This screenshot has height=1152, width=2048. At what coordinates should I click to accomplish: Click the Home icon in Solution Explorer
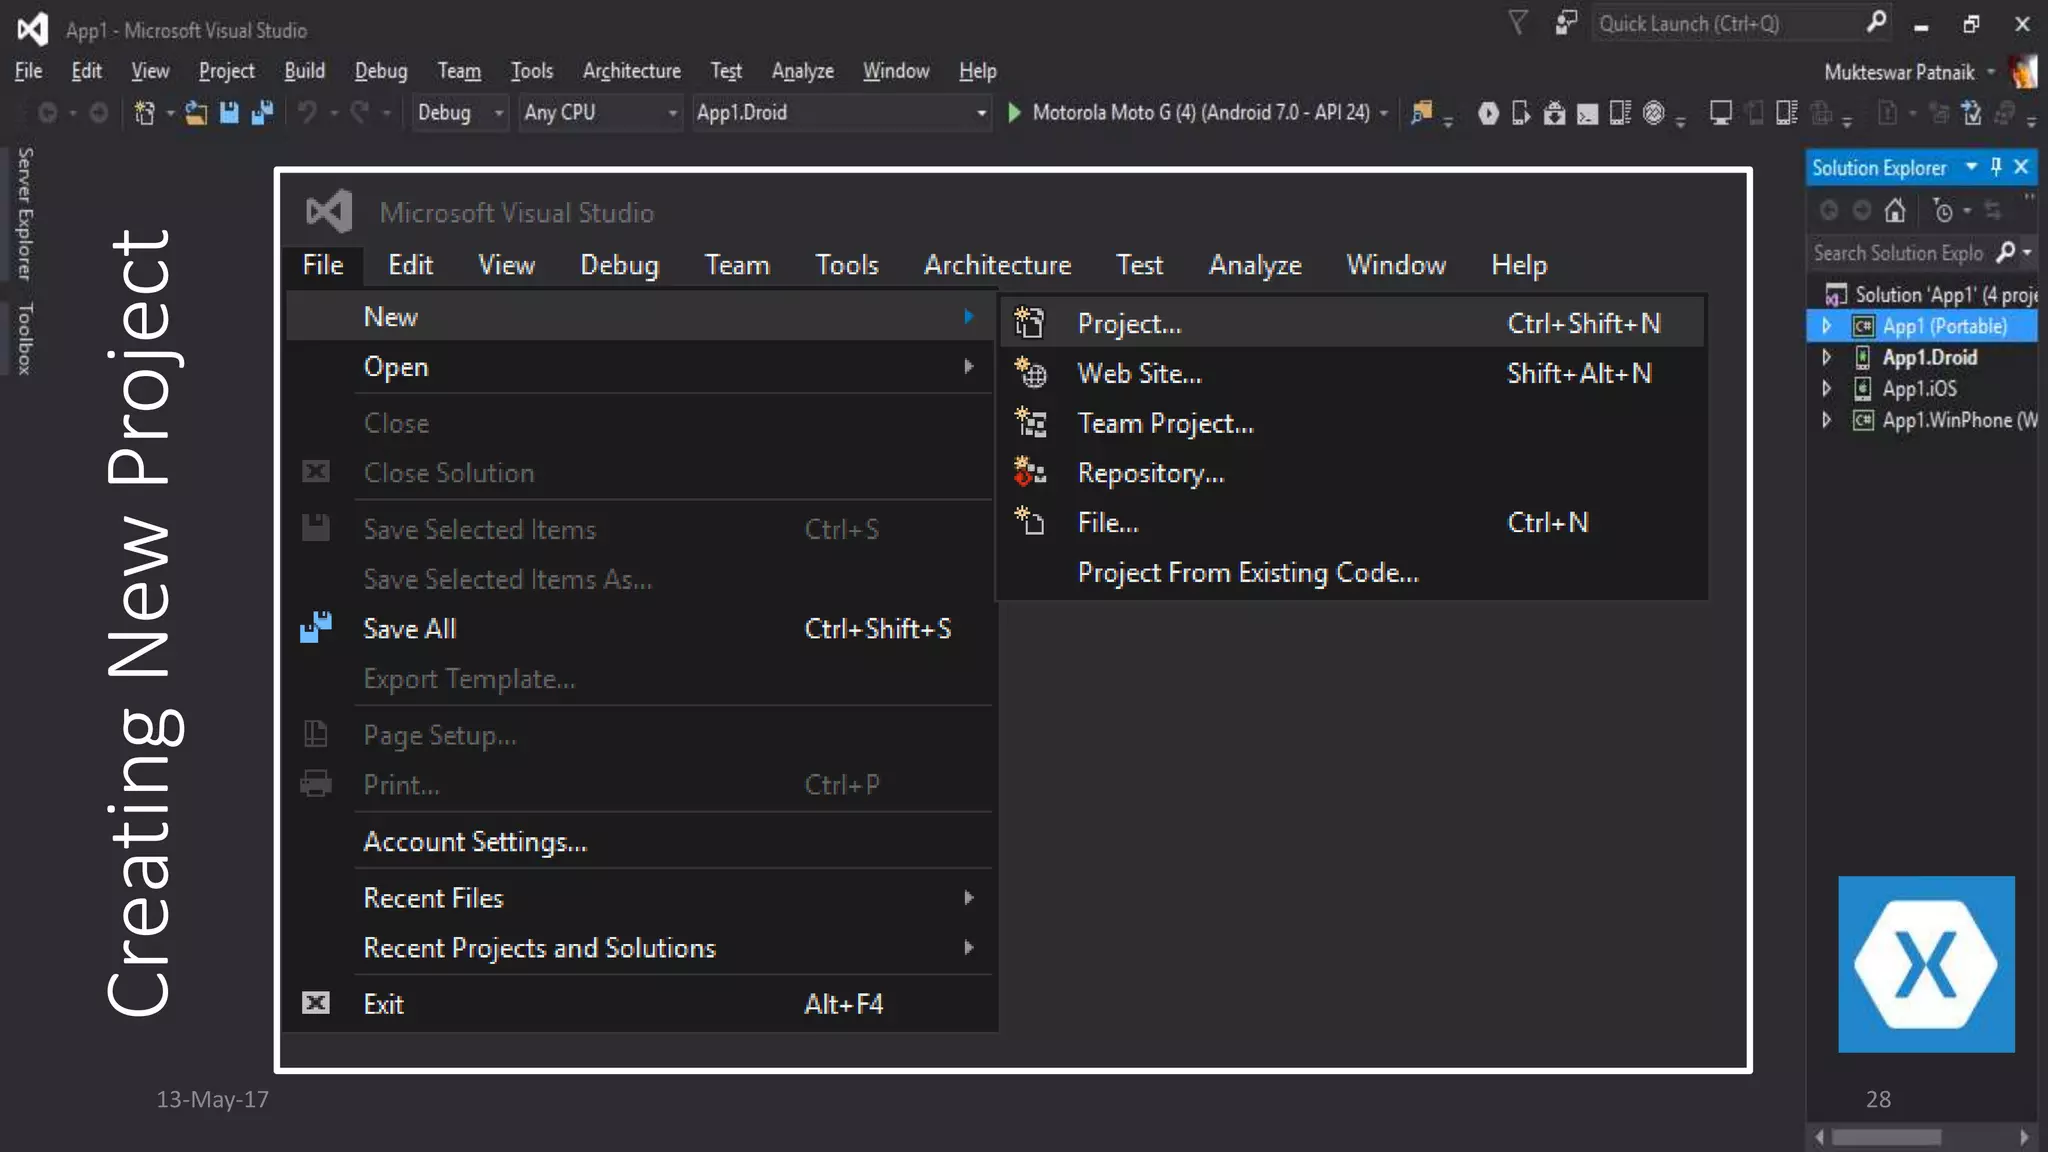coord(1895,211)
